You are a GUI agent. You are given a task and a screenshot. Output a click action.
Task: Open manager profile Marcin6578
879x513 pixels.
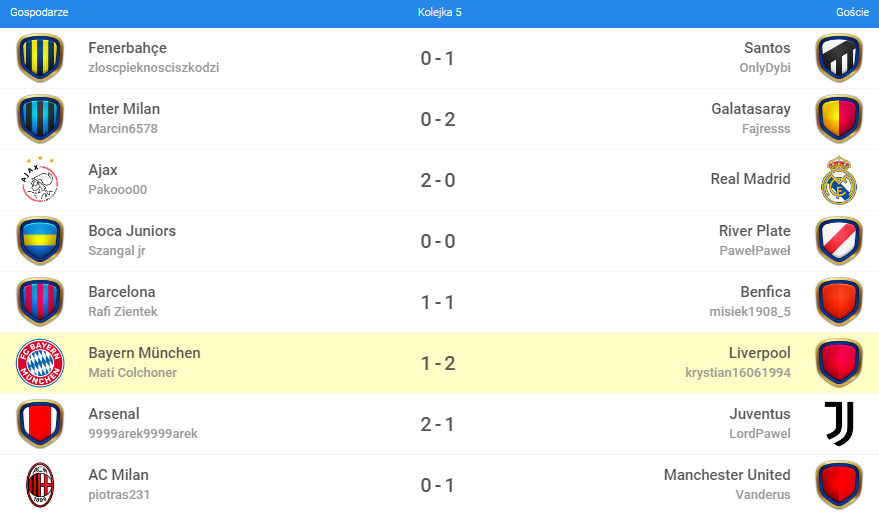click(x=122, y=129)
